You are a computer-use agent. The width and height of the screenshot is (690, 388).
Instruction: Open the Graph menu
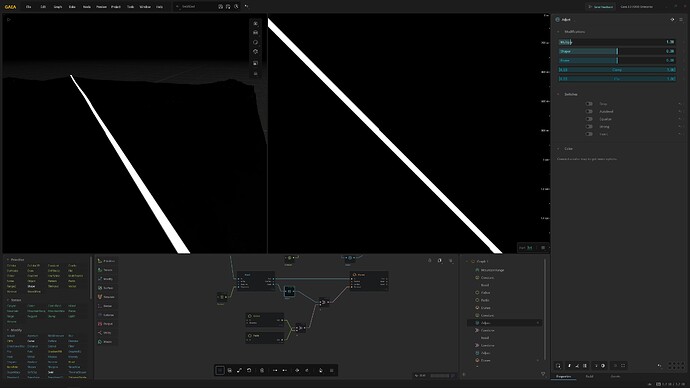[58, 7]
